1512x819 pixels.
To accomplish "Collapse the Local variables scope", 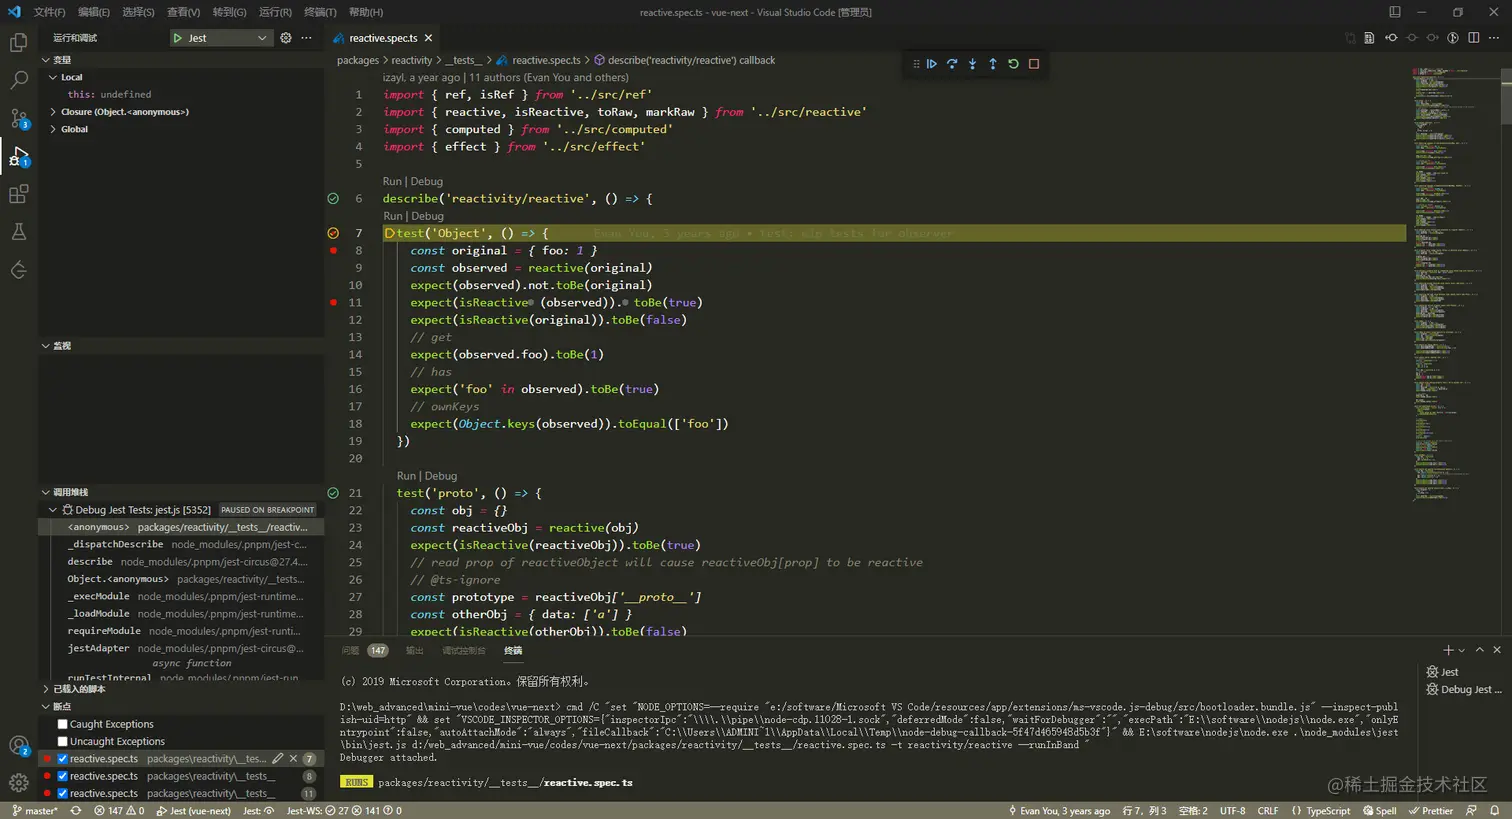I will click(53, 77).
